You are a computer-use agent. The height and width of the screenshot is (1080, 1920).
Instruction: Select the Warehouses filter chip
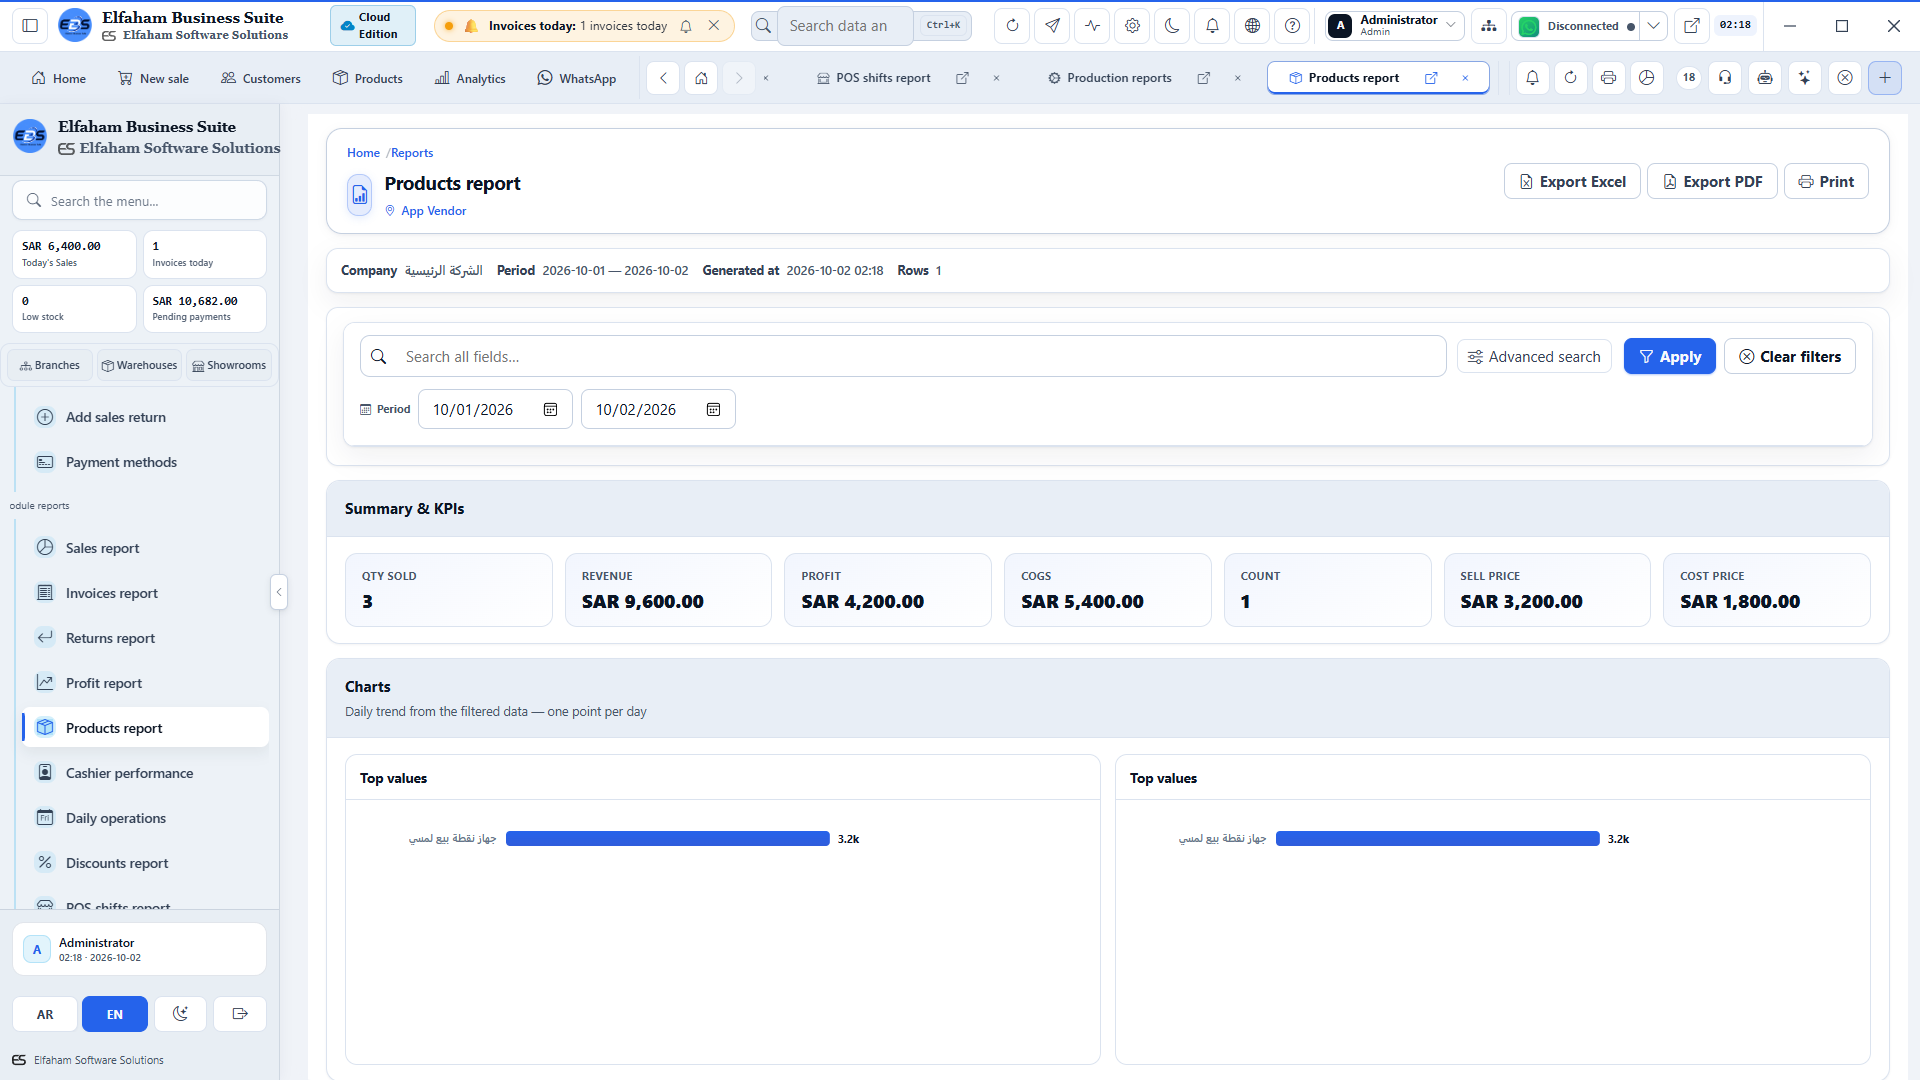(139, 366)
